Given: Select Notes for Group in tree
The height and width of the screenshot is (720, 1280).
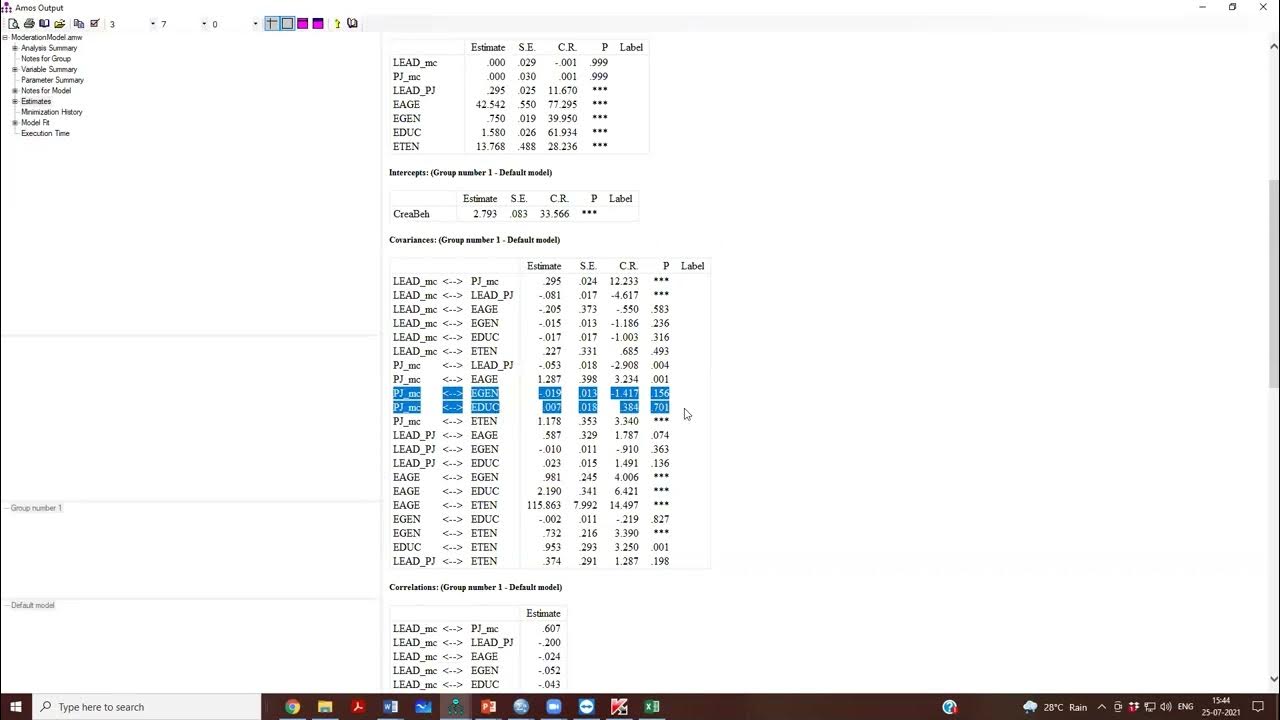Looking at the screenshot, I should 46,59.
